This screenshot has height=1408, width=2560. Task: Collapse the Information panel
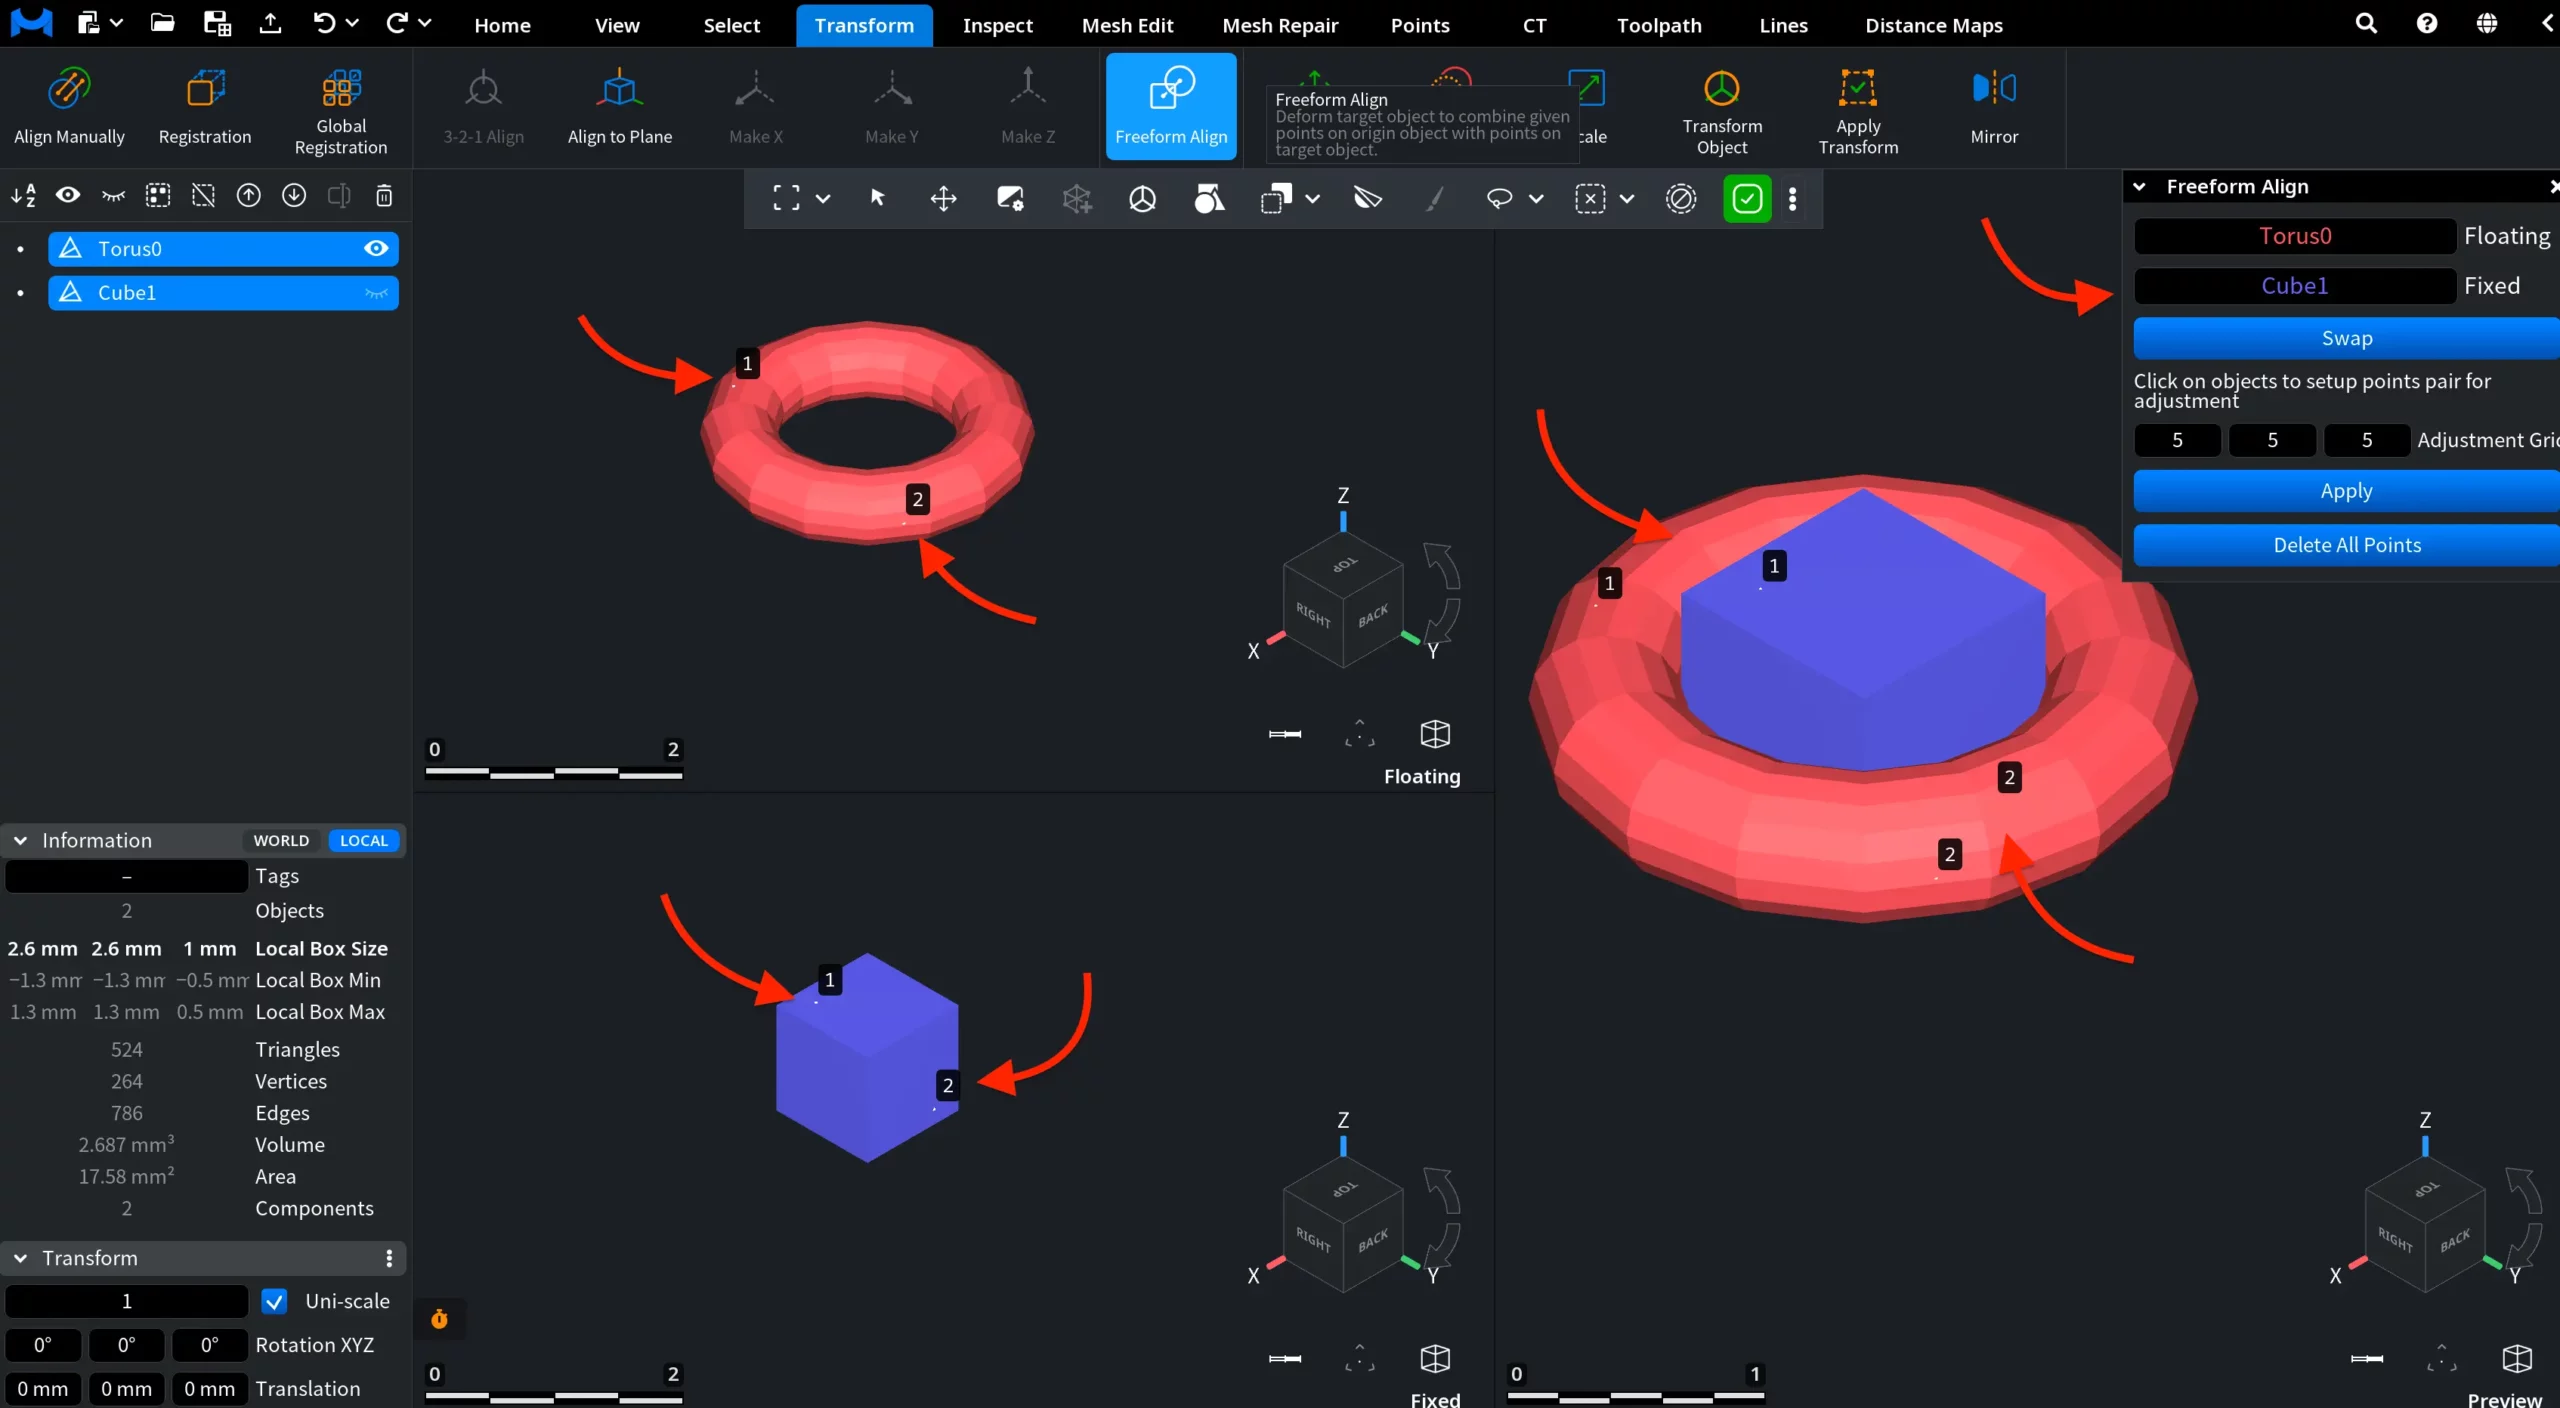tap(20, 841)
